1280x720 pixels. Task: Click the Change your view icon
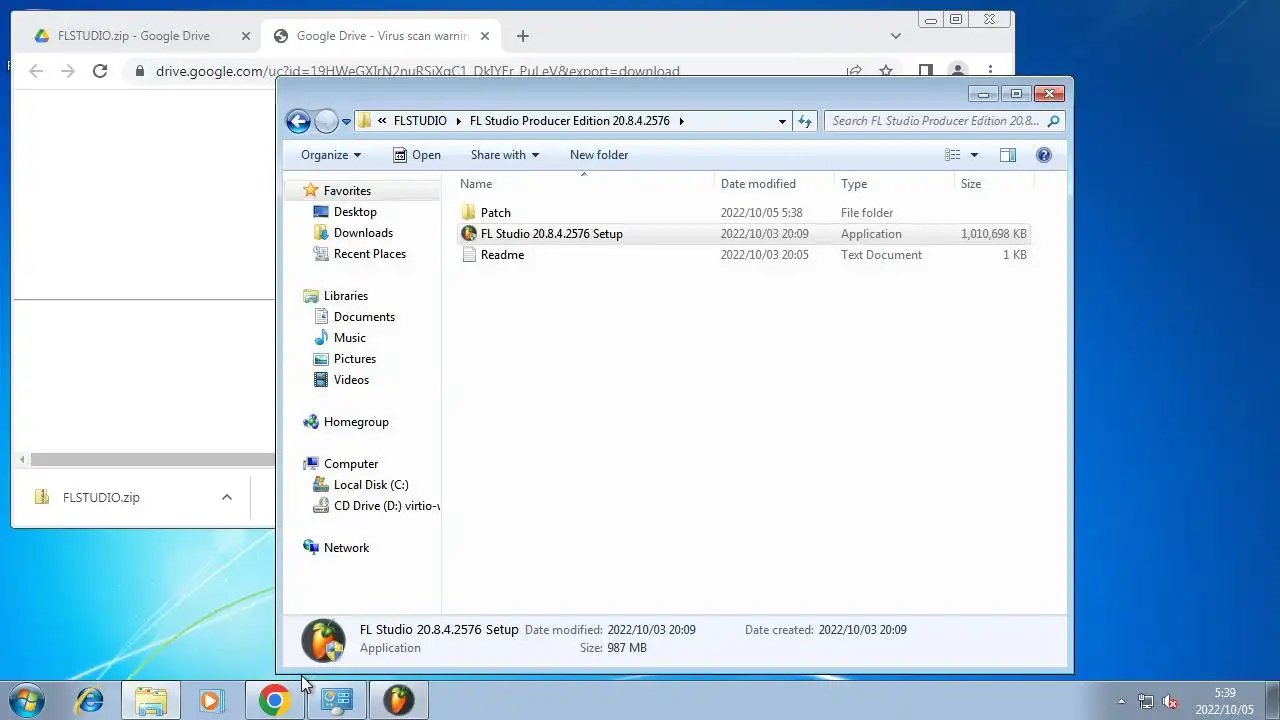(x=953, y=155)
